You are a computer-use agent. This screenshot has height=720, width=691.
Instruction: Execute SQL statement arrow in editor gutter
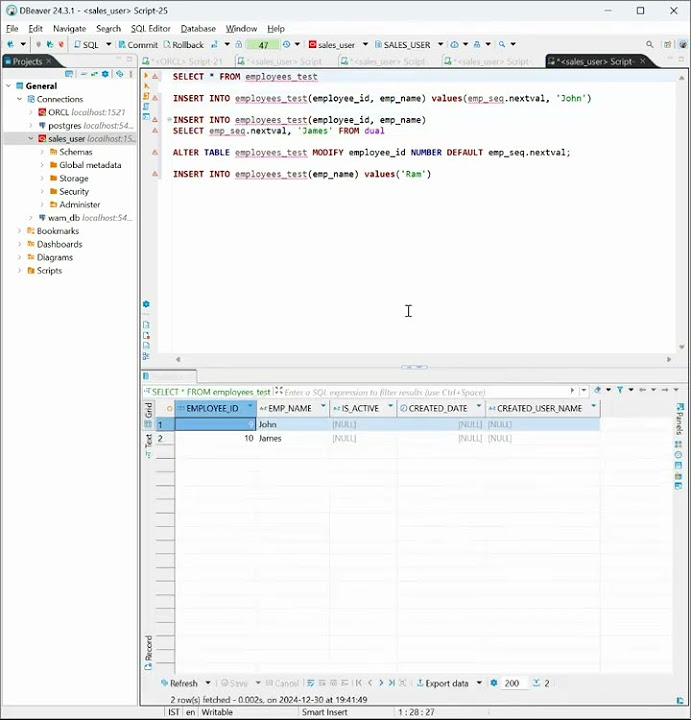tap(146, 75)
